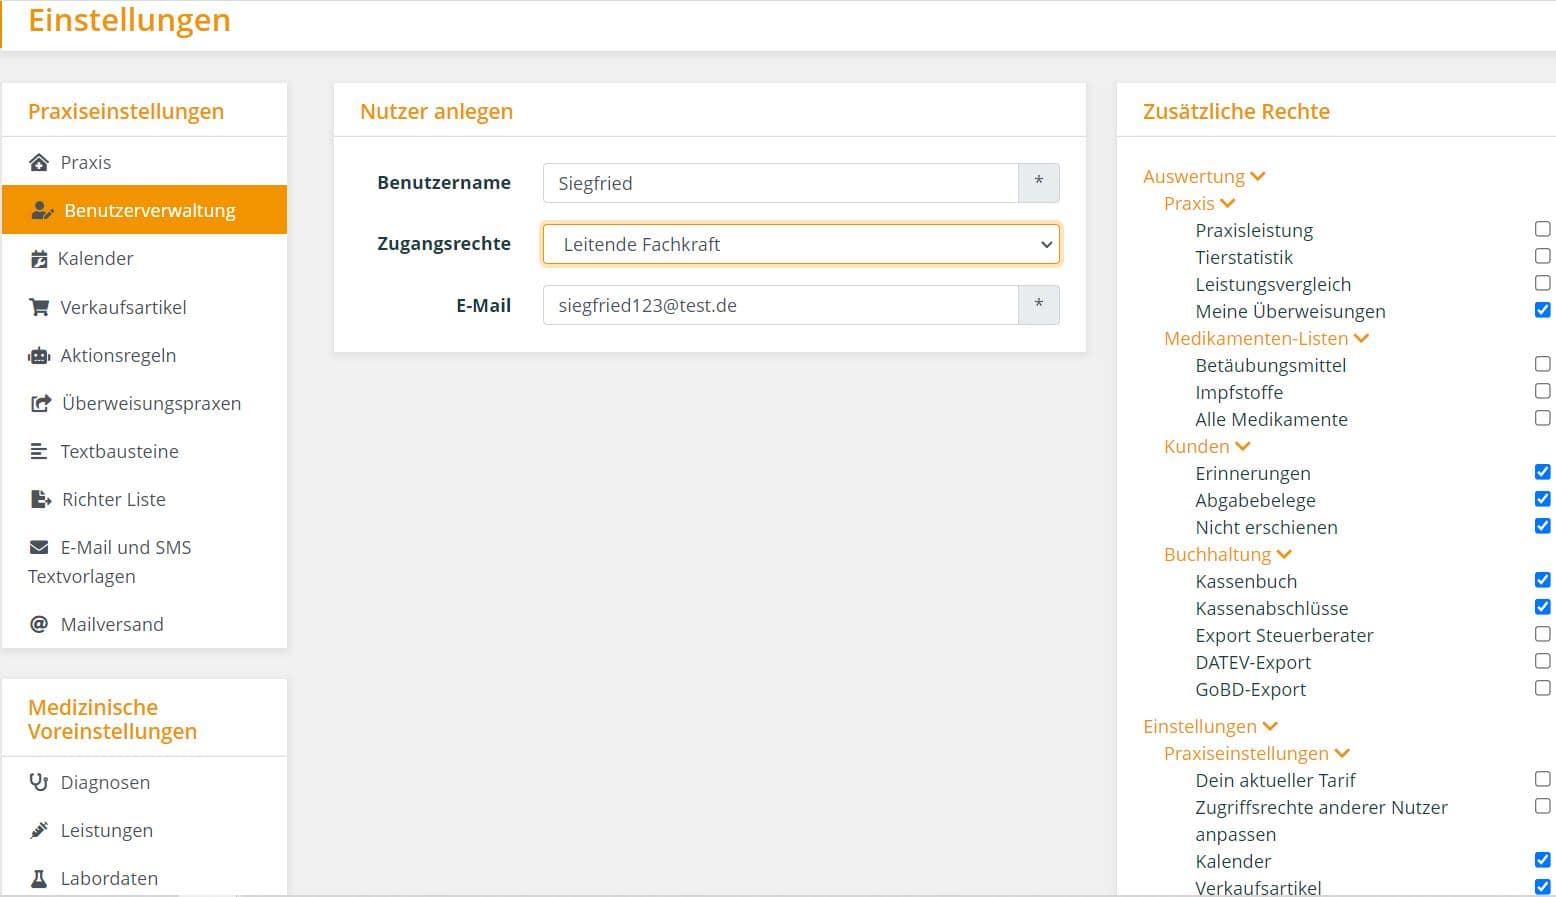The width and height of the screenshot is (1556, 897).
Task: Uncheck the Kalender right checkbox
Action: (1543, 860)
